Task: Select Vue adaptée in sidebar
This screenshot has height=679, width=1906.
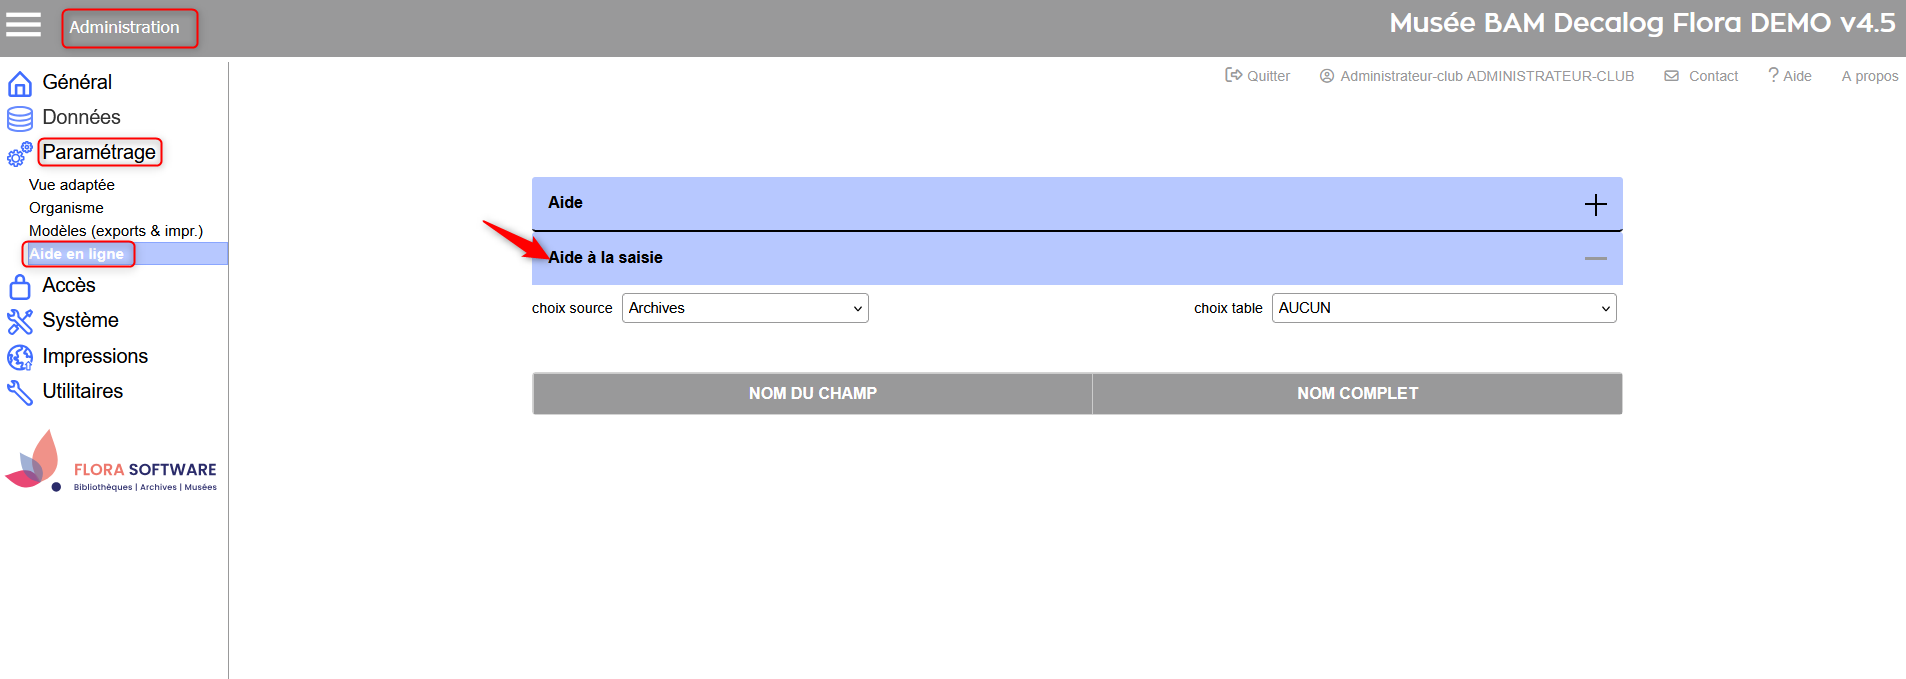Action: pos(72,185)
